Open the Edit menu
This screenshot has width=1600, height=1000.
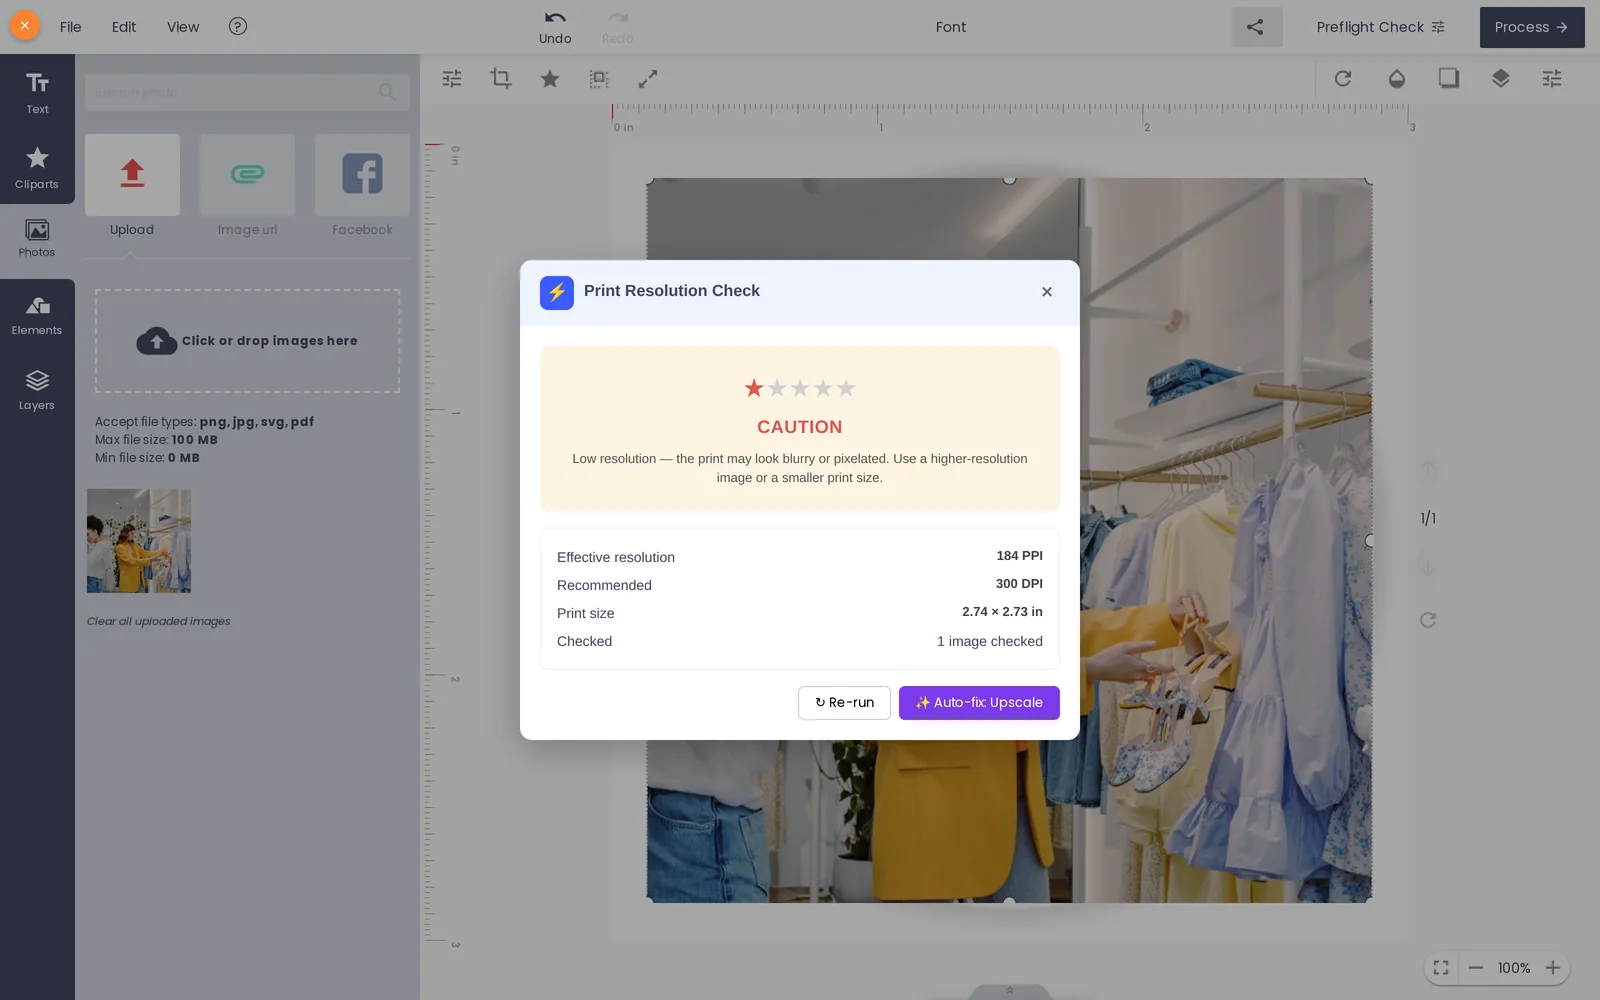tap(124, 27)
